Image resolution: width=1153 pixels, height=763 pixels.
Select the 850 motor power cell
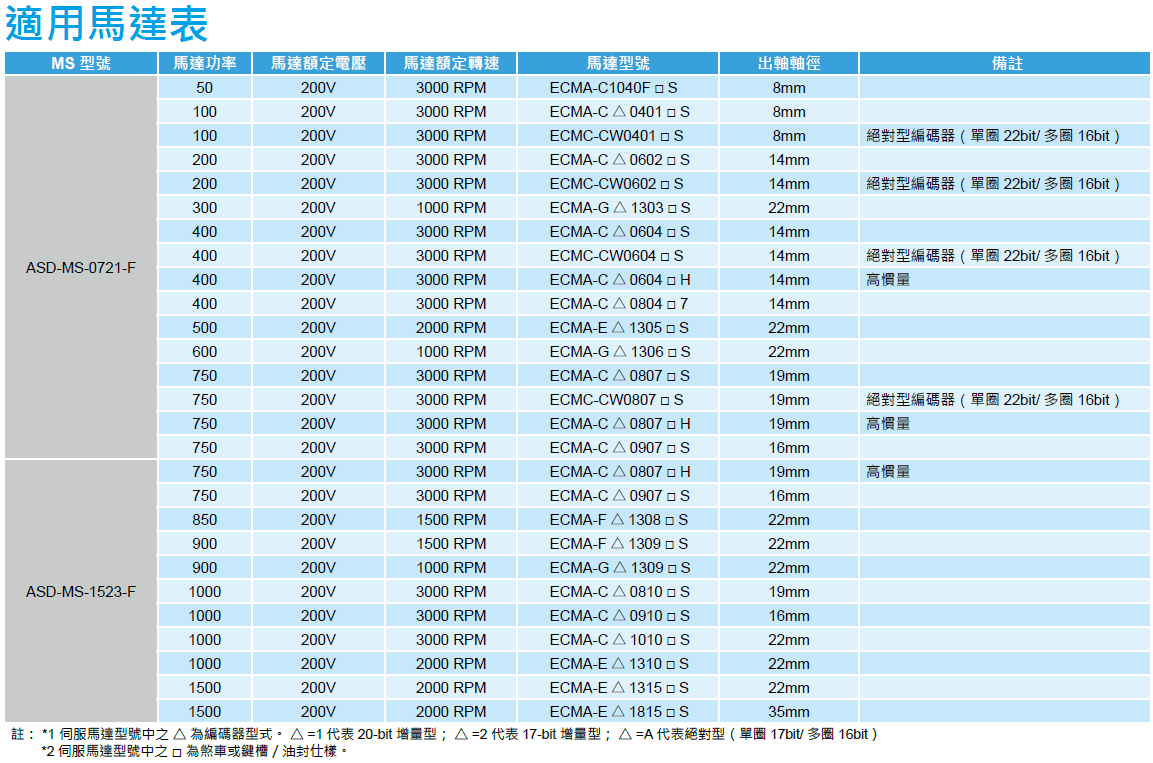[205, 520]
